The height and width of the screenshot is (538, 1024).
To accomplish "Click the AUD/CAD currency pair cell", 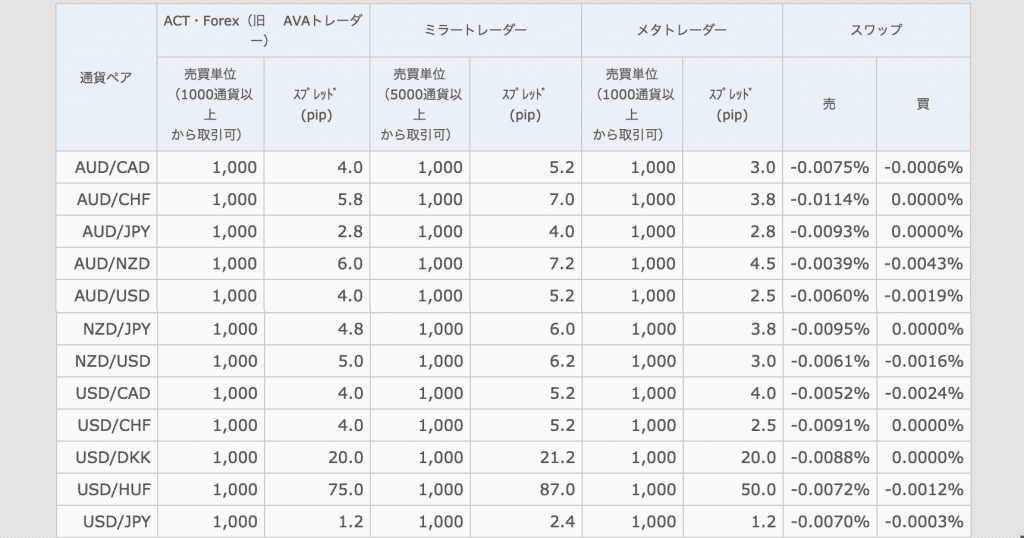I will tap(106, 168).
